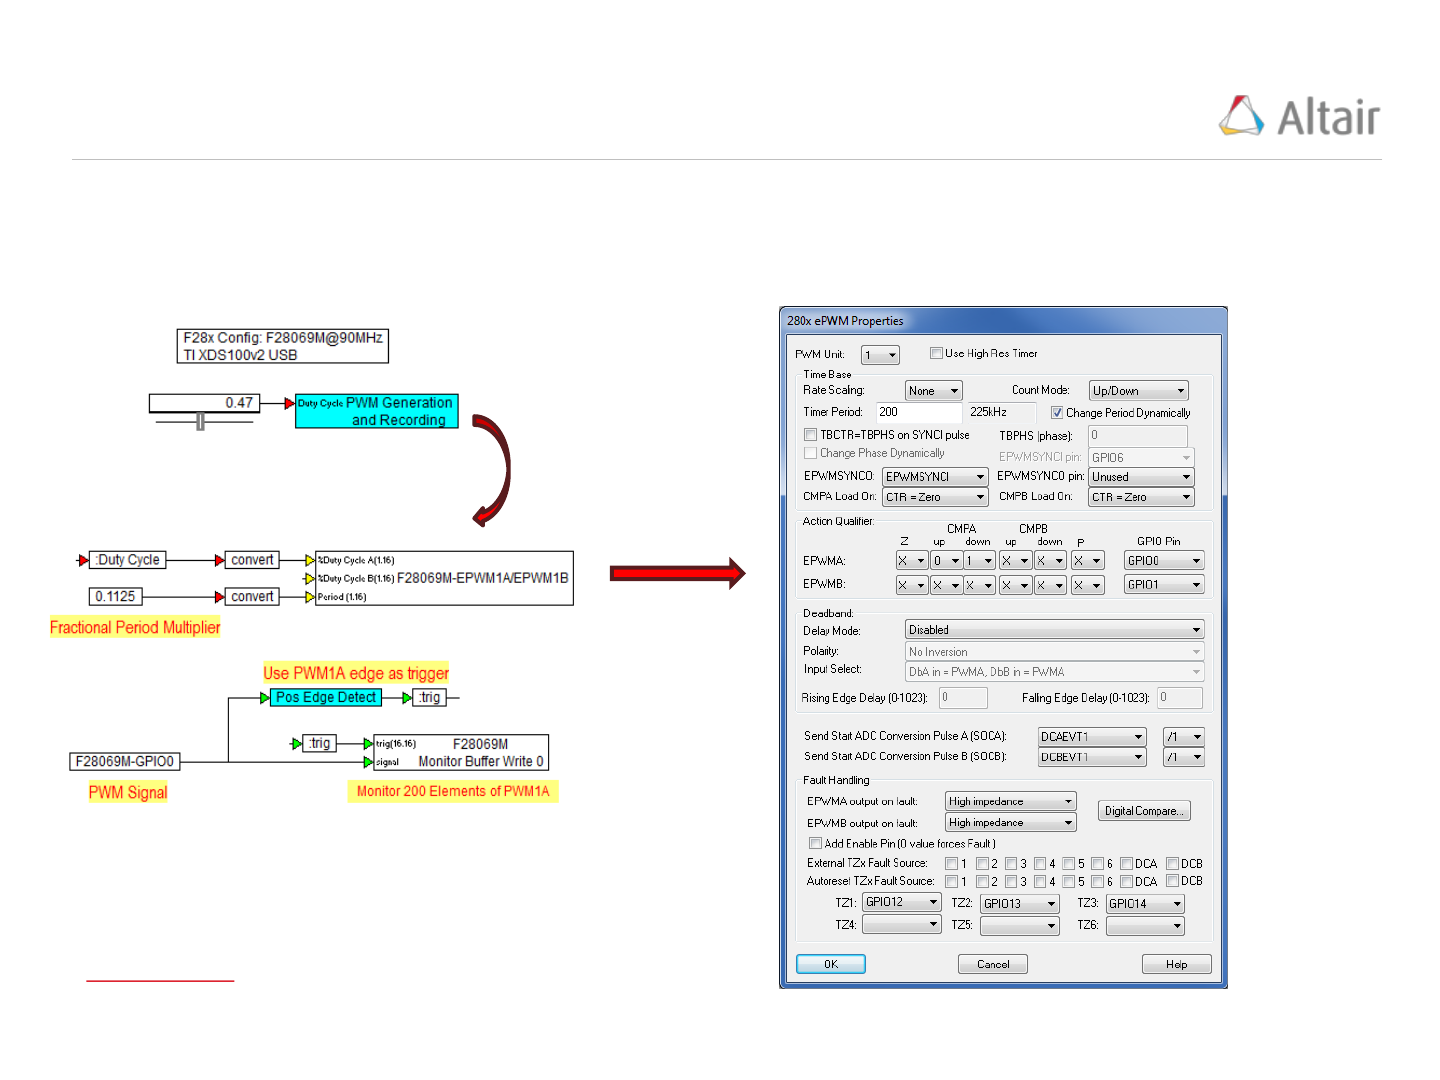The width and height of the screenshot is (1440, 1080).
Task: Select the F28069M-EPWM1A/EPWM1B block
Action: (x=445, y=578)
